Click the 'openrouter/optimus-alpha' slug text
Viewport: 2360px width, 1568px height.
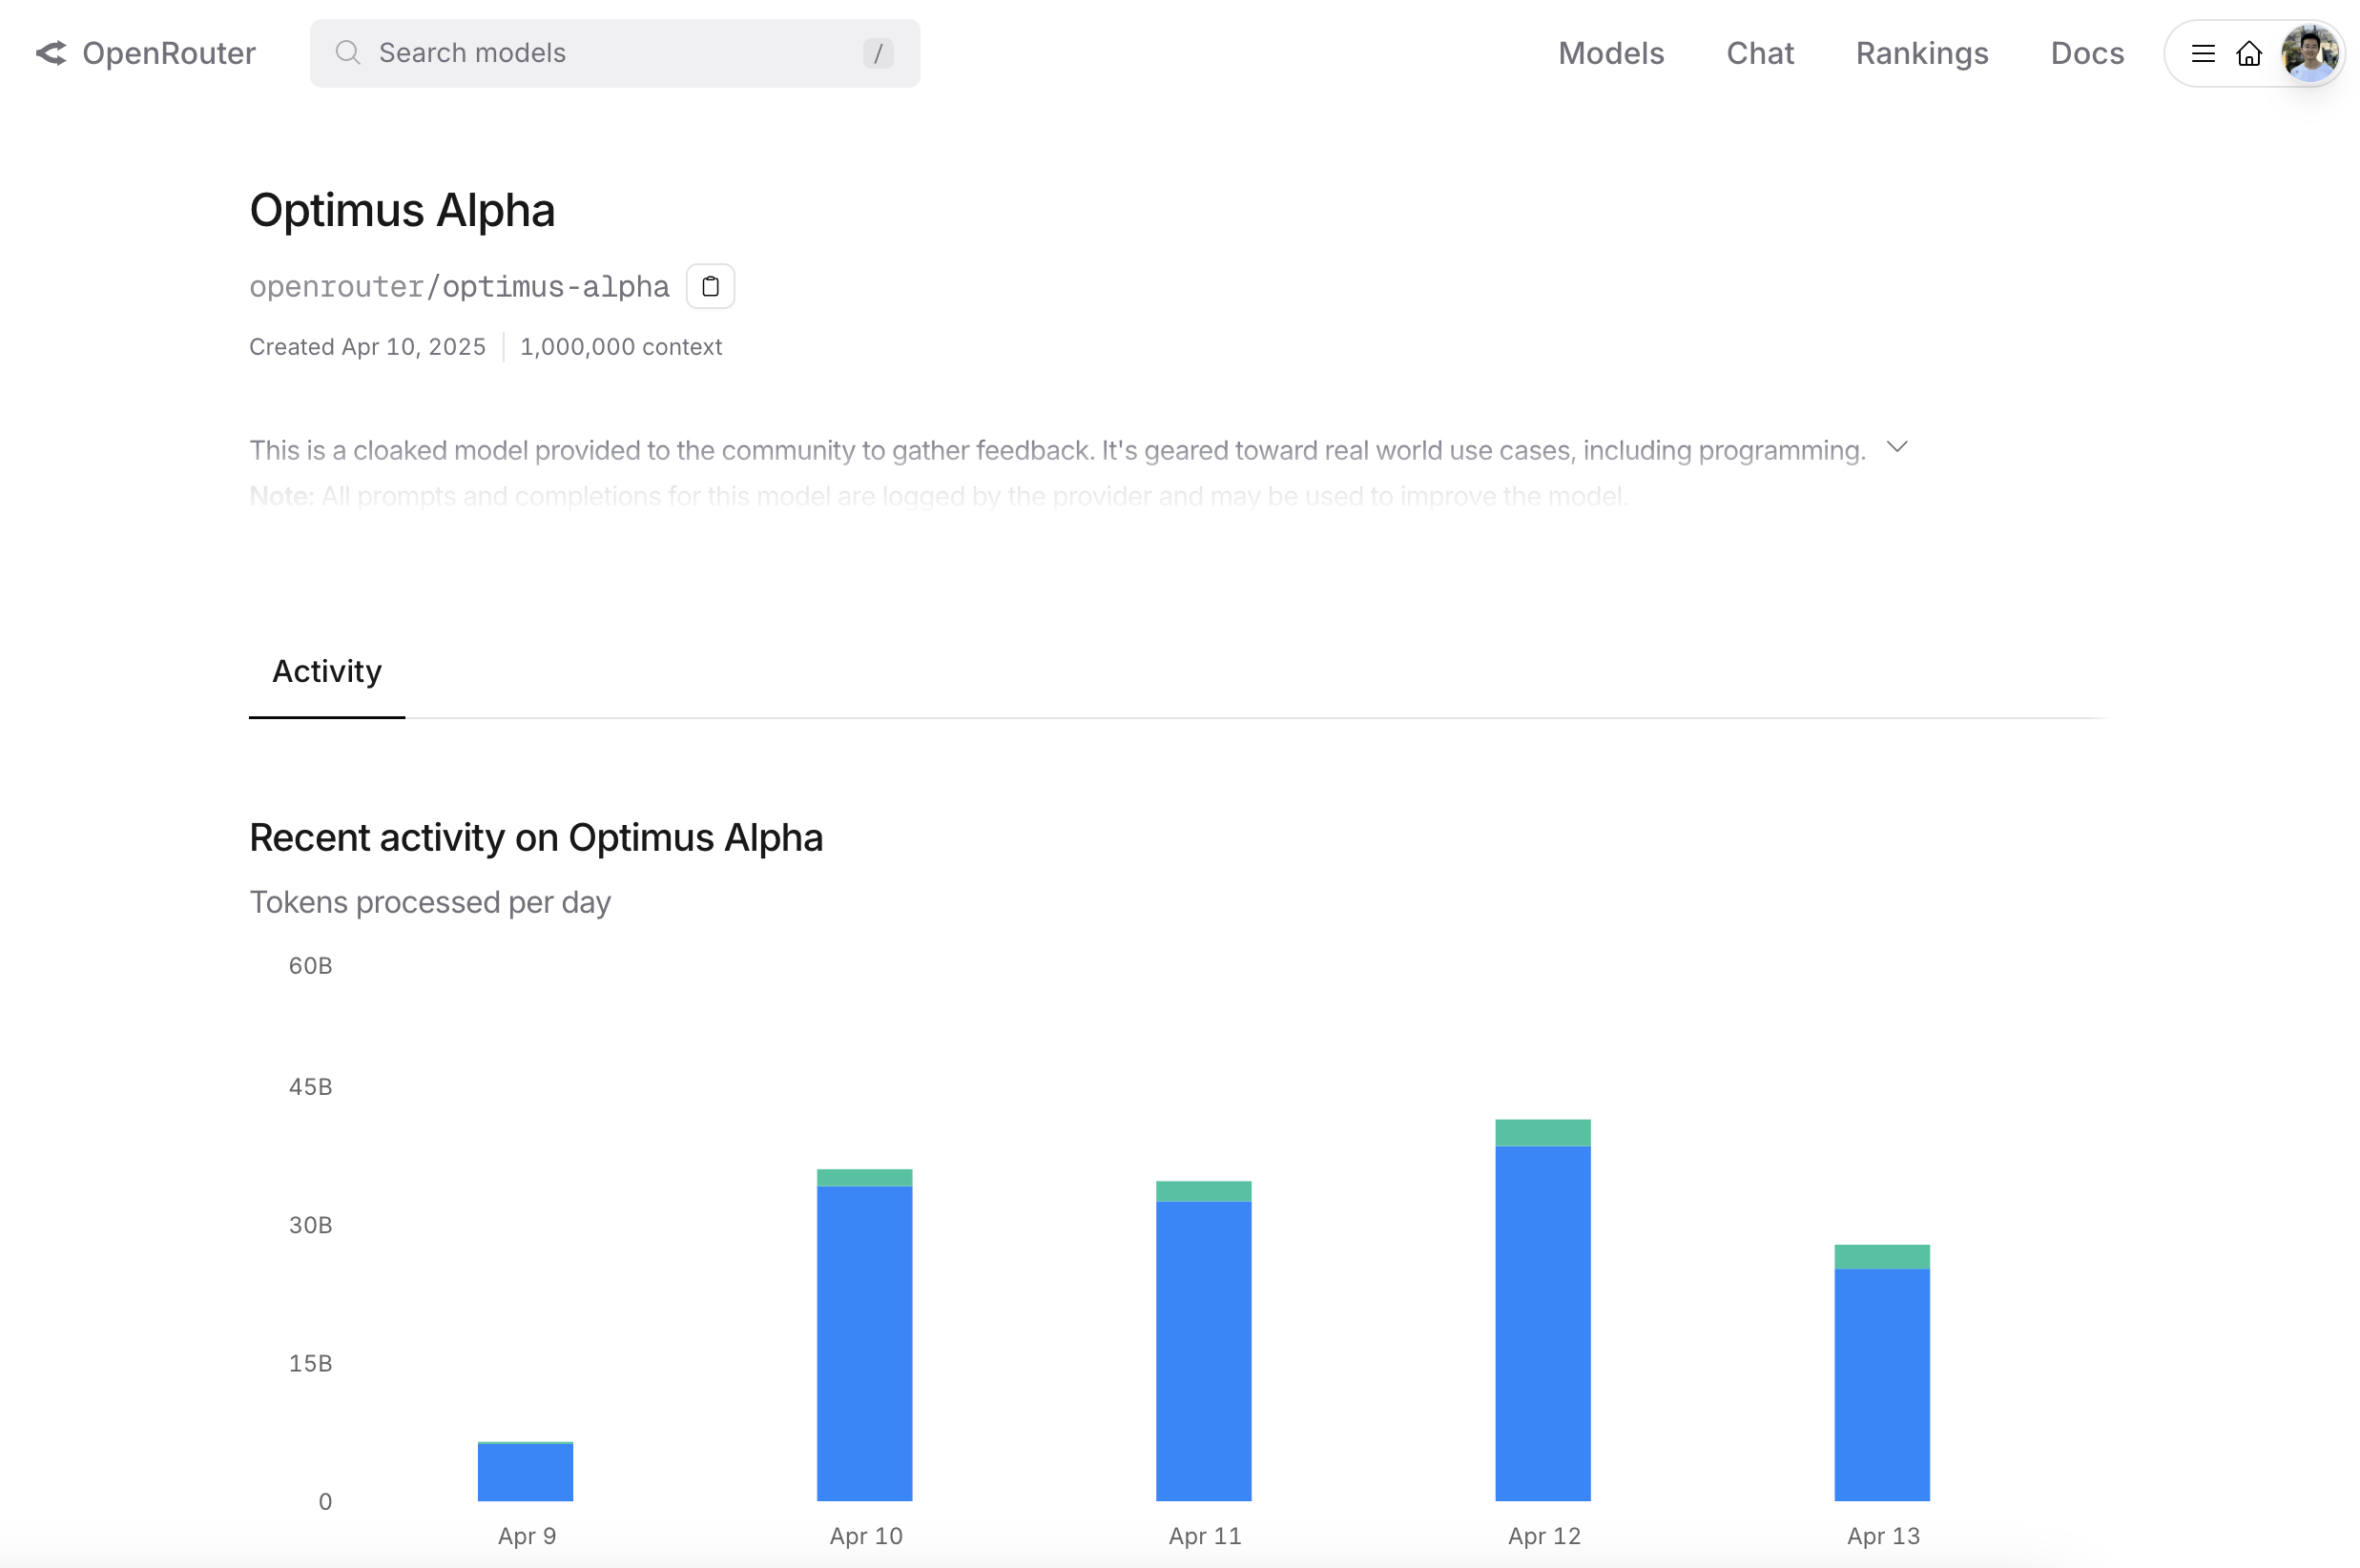tap(459, 287)
